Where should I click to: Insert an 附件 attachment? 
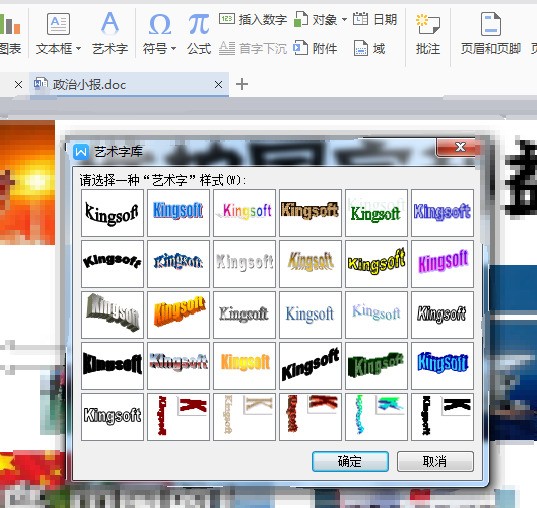[315, 49]
